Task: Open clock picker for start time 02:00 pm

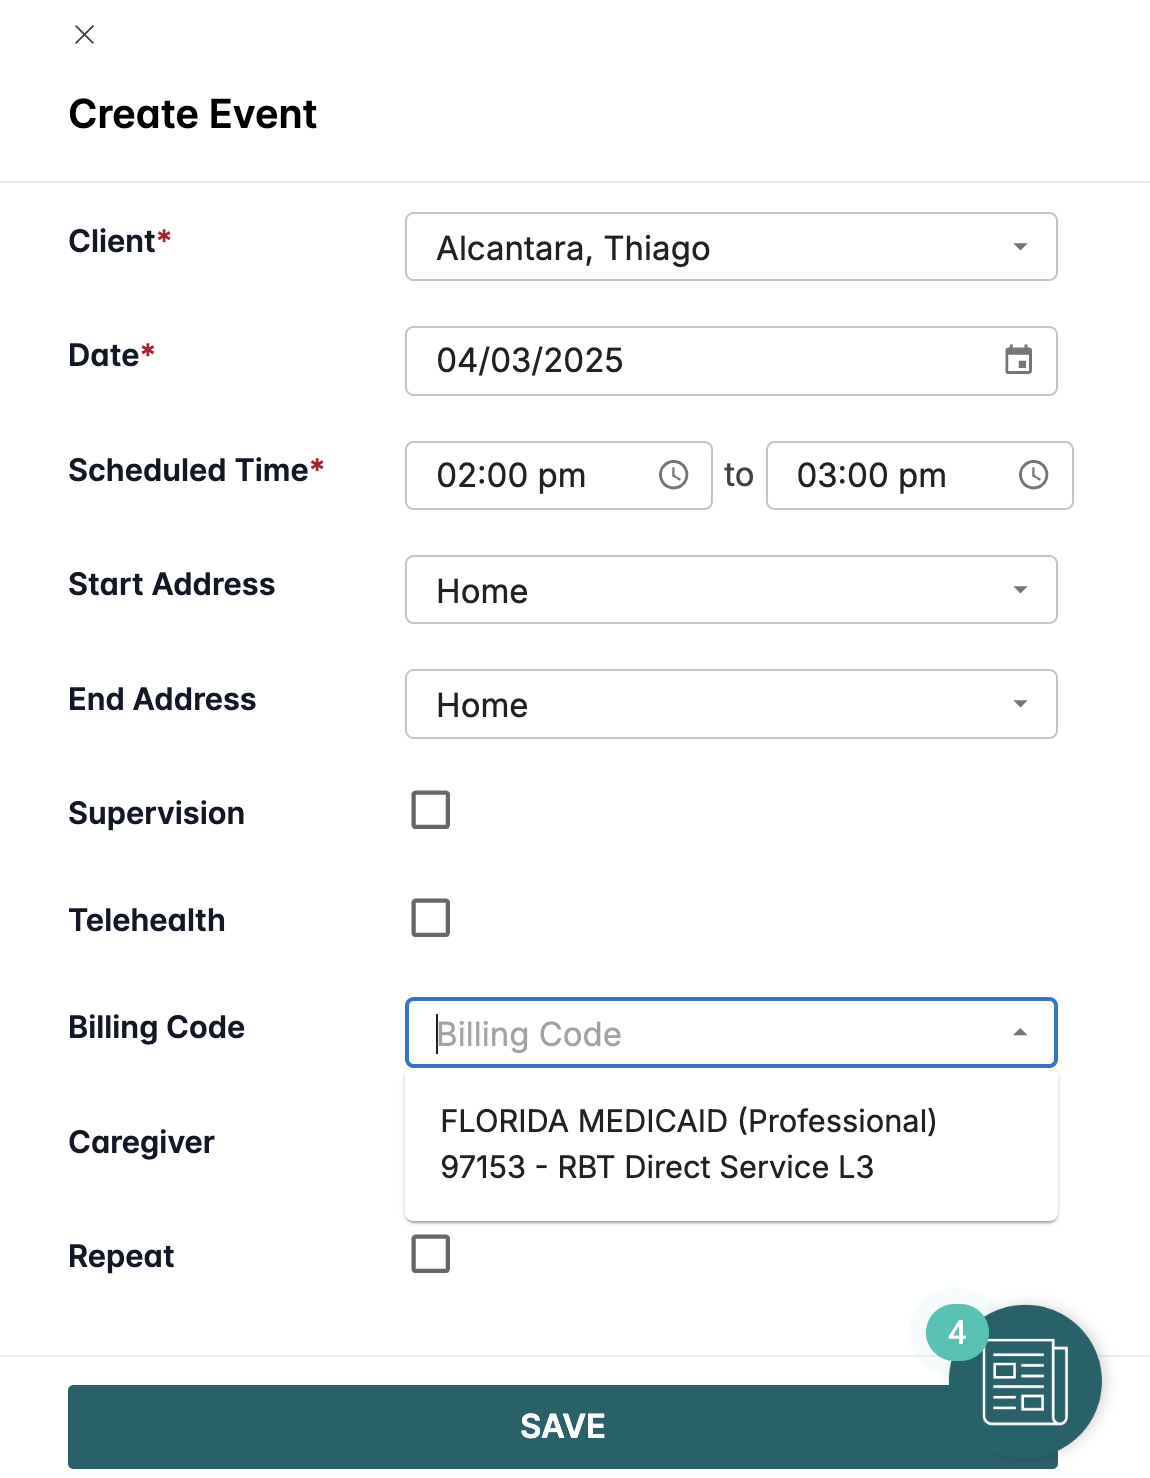Action: pos(674,475)
